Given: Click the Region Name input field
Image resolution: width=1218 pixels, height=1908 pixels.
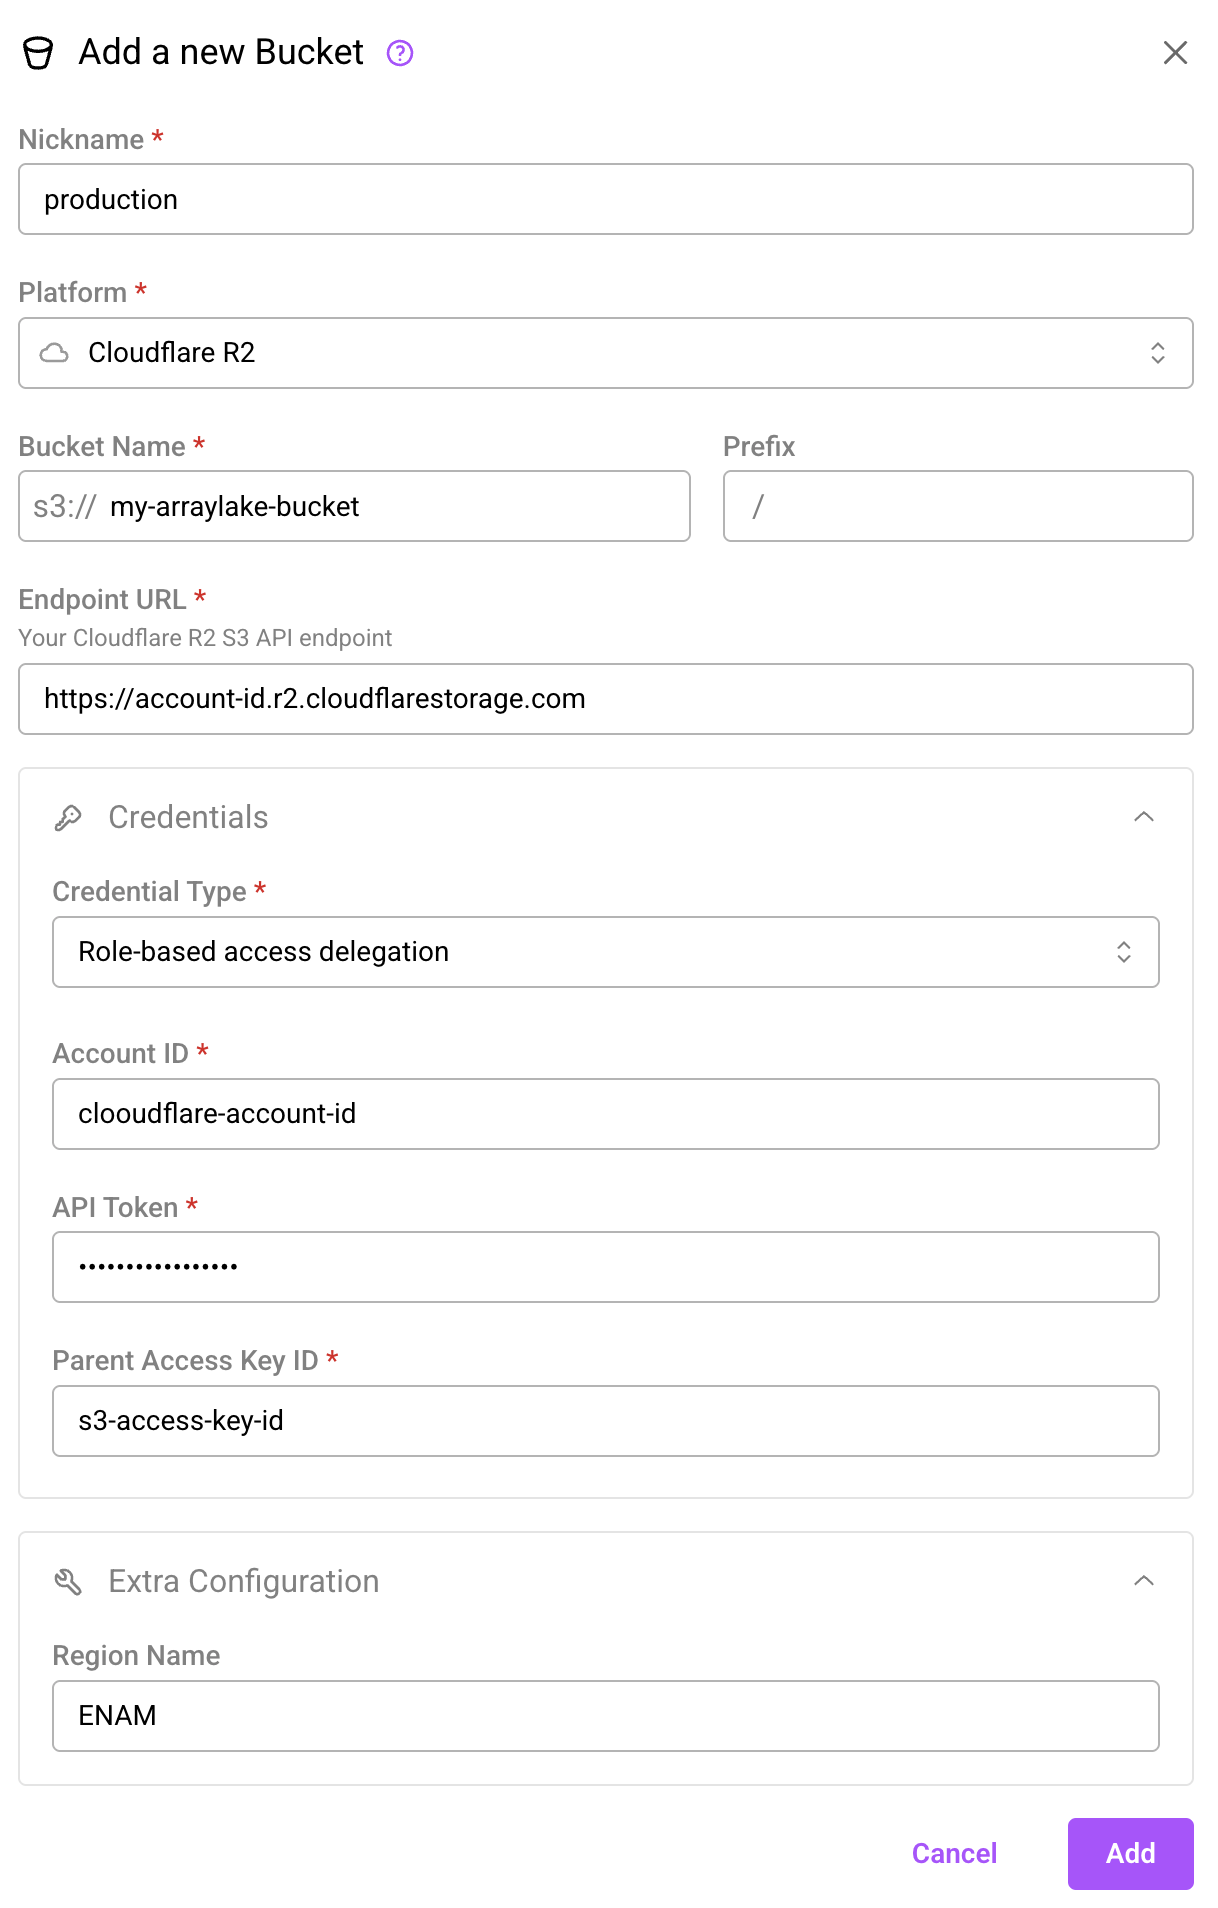Looking at the screenshot, I should [x=605, y=1716].
